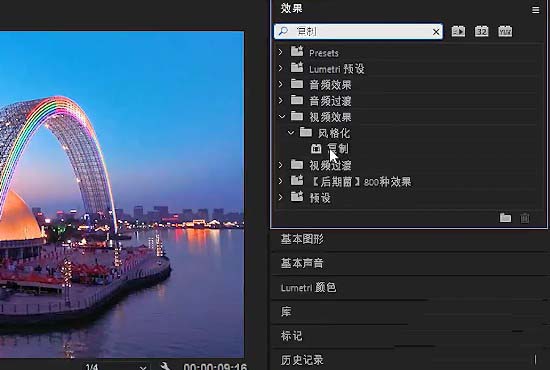Click the 00:00:09:16 duration timecode

coord(215,367)
